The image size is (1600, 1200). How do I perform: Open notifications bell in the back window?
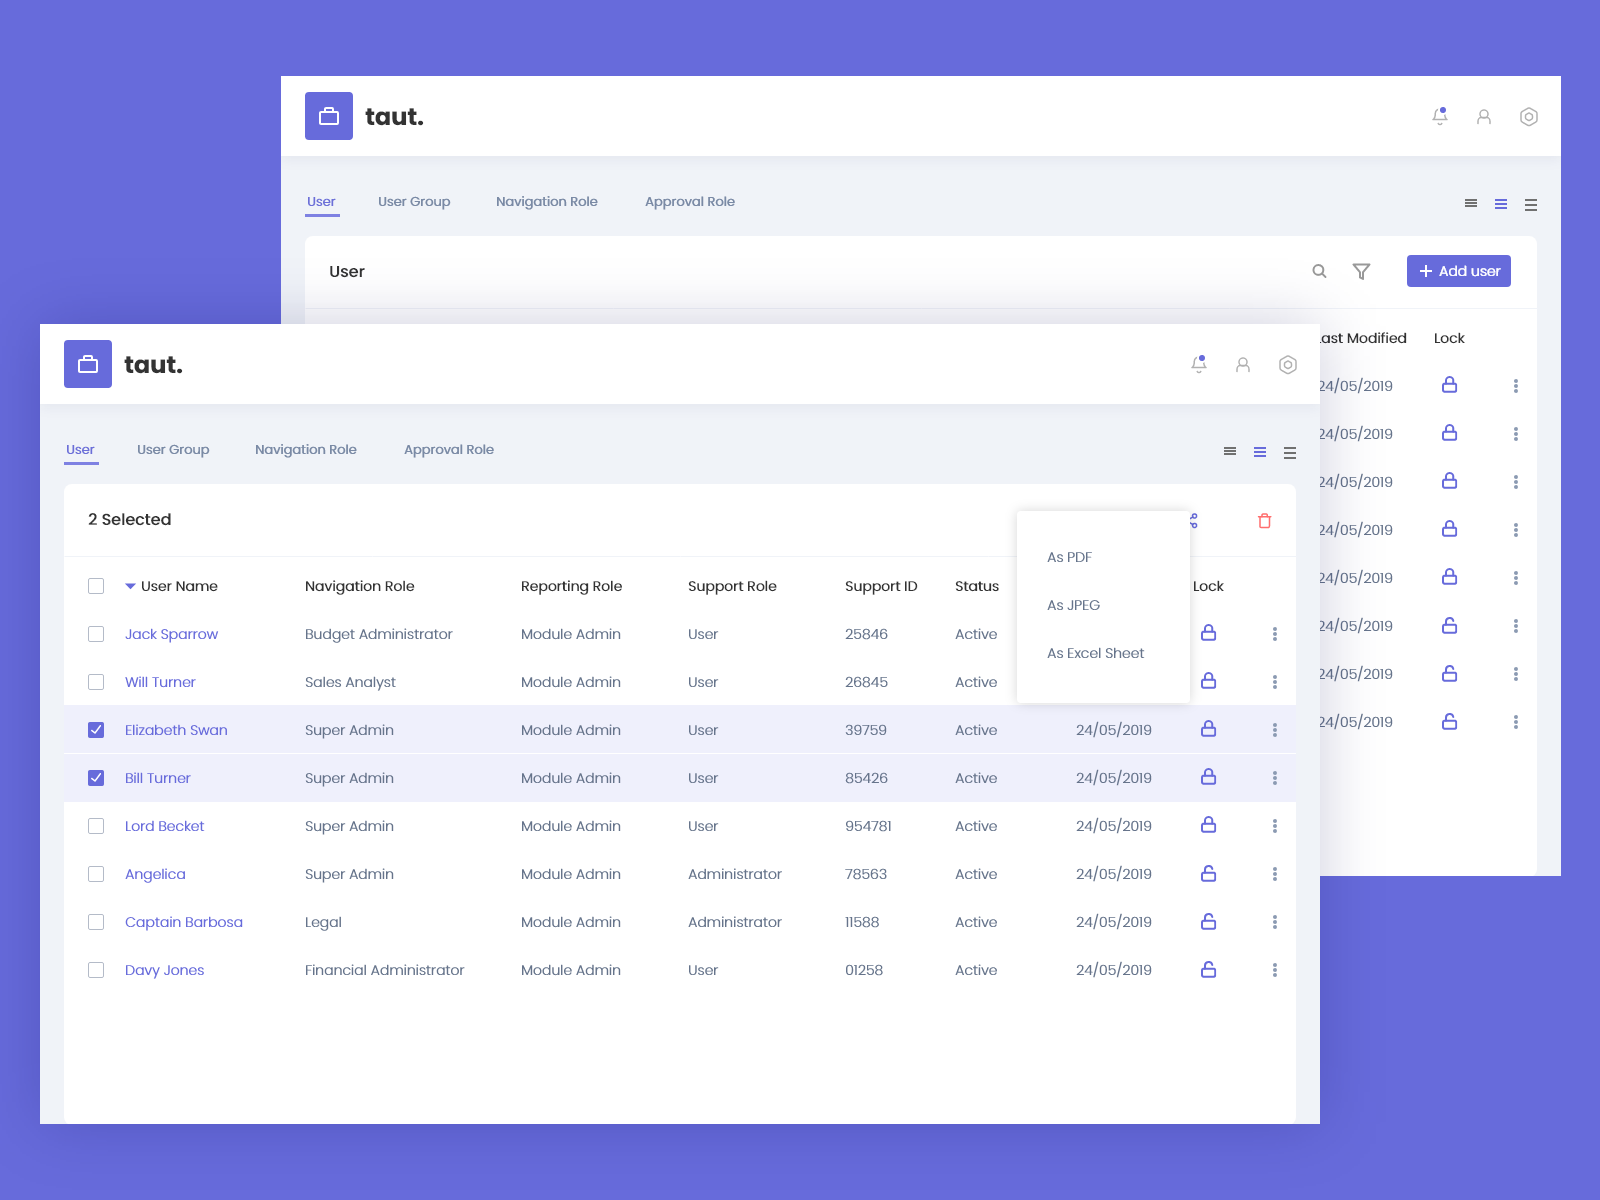tap(1440, 117)
